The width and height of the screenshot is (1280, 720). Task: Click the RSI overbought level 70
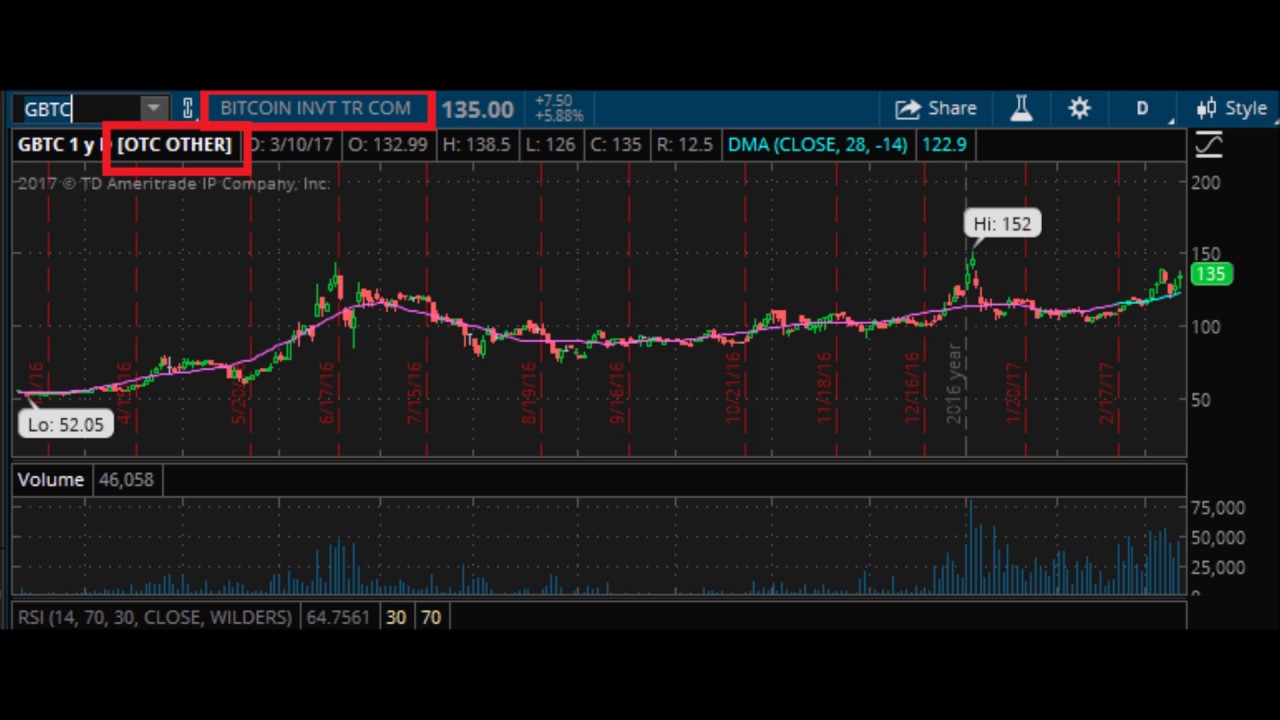tap(431, 617)
